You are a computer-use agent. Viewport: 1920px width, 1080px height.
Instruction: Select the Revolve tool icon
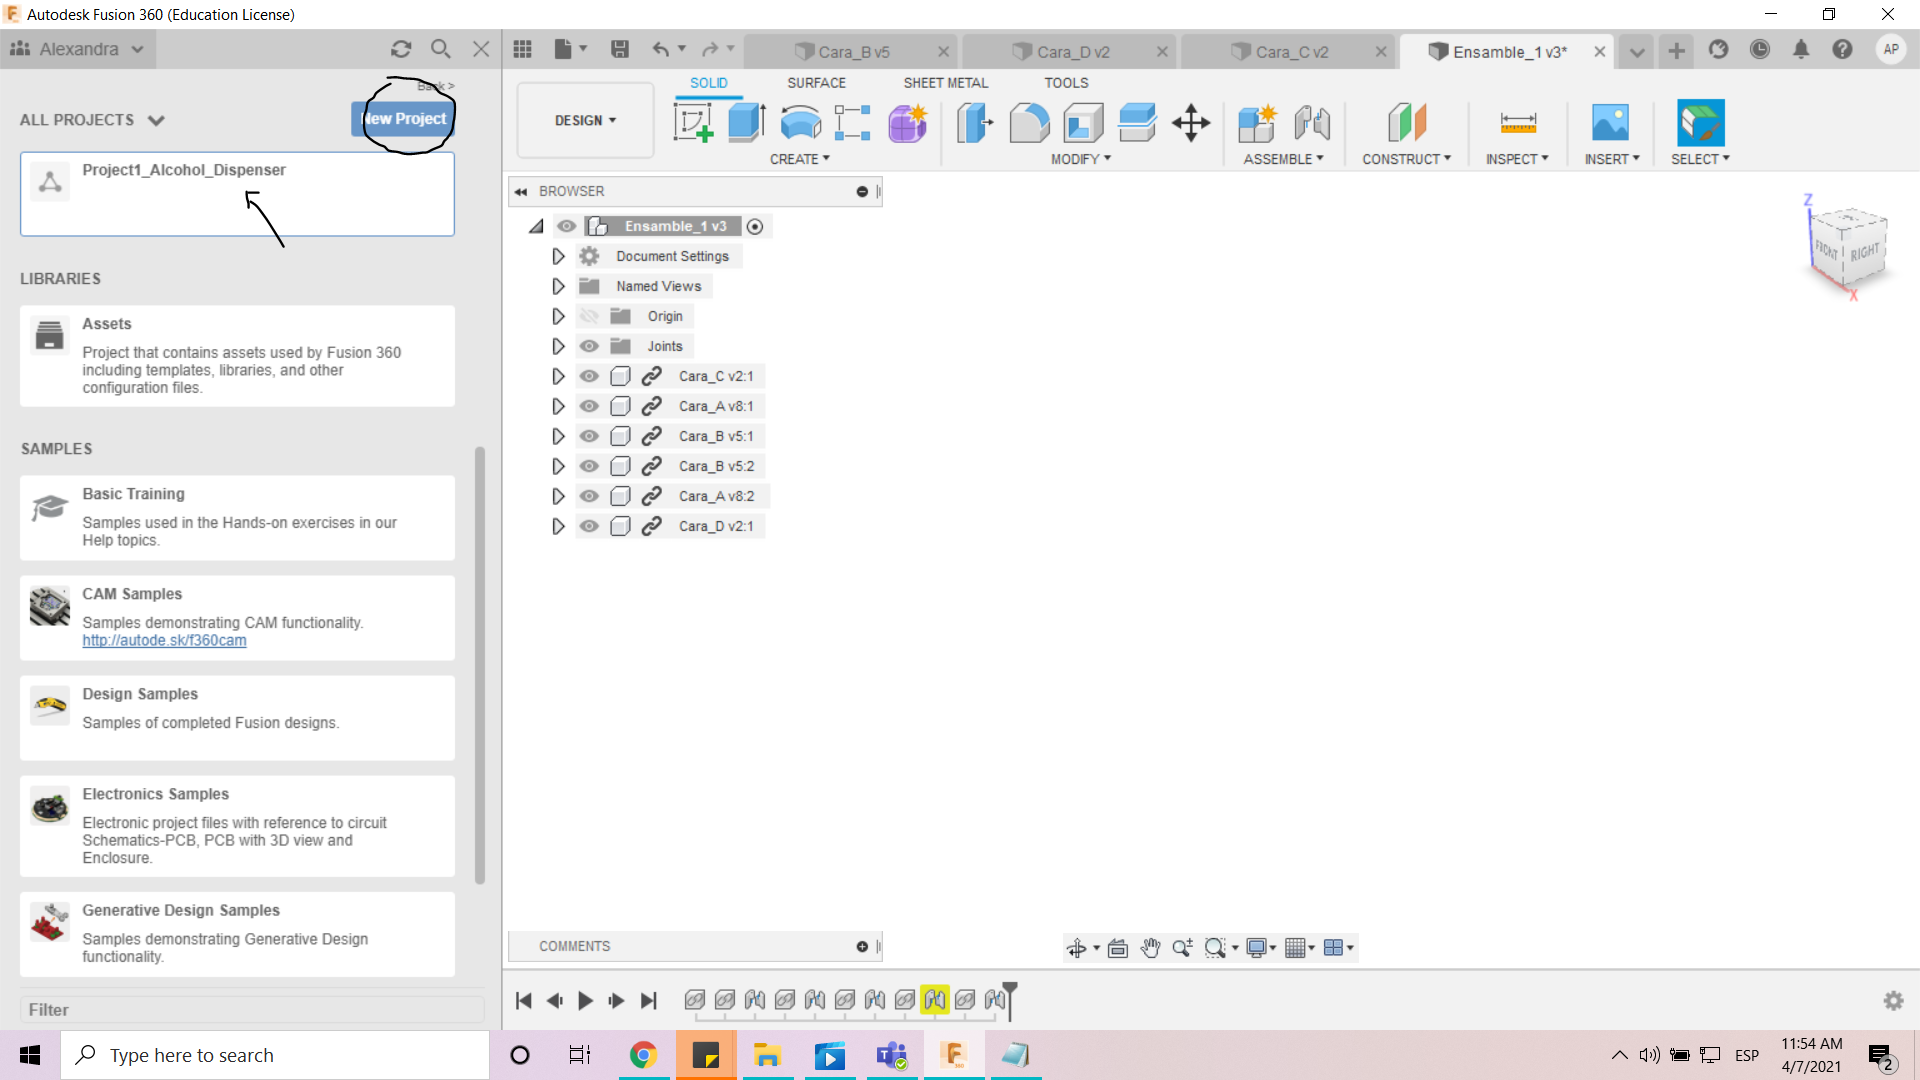[x=800, y=123]
